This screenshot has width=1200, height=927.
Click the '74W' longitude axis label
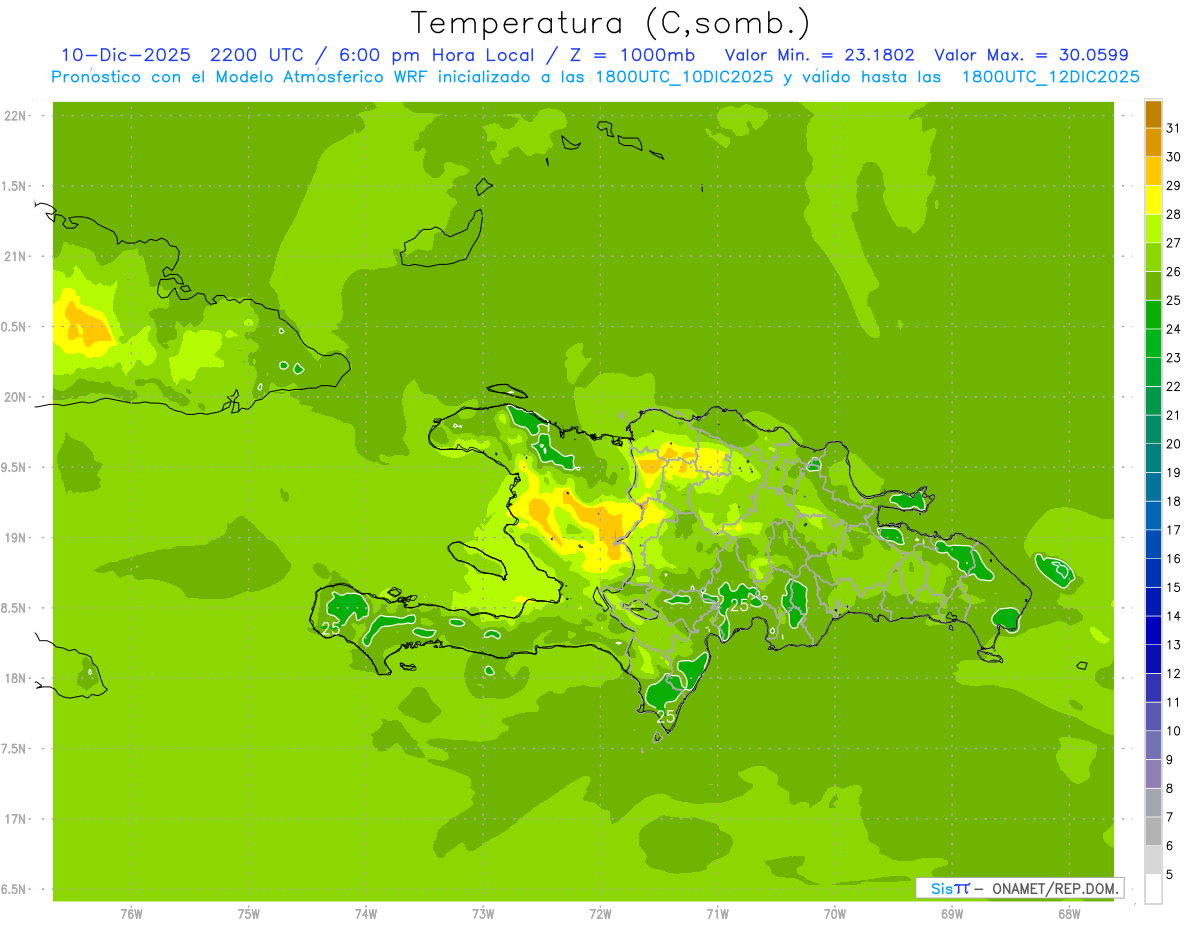pyautogui.click(x=366, y=913)
